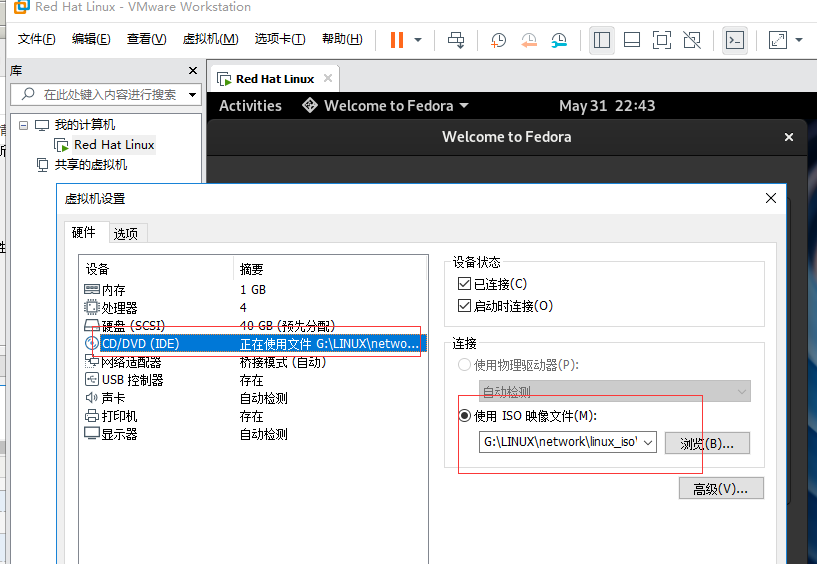This screenshot has width=817, height=564.
Task: Open 帮助(H) menu
Action: (x=342, y=39)
